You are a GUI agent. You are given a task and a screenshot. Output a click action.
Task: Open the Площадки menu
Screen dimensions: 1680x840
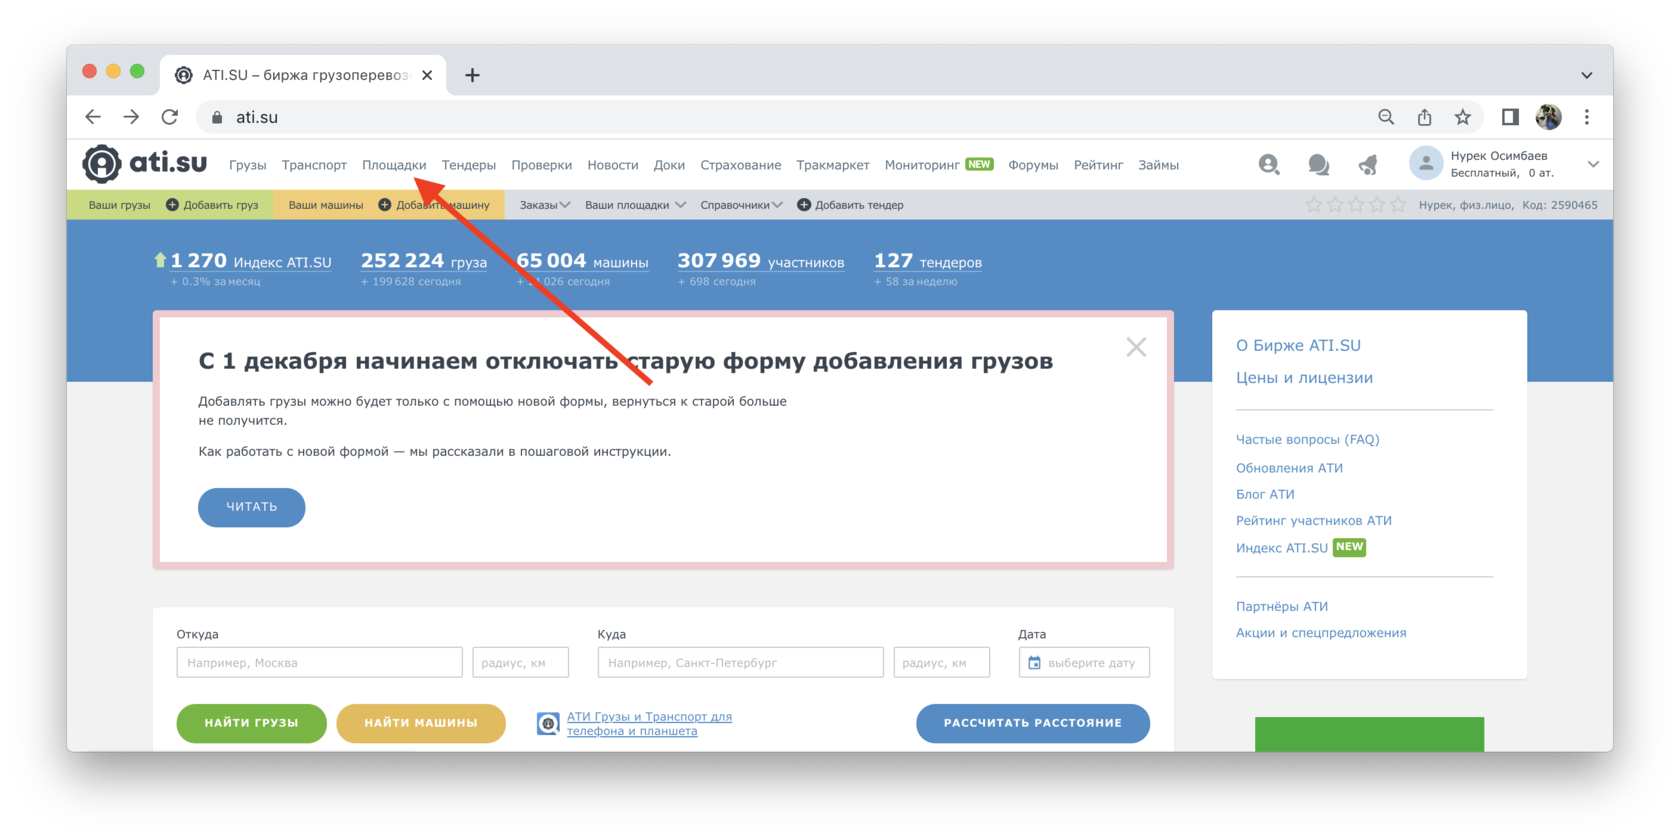tap(394, 165)
